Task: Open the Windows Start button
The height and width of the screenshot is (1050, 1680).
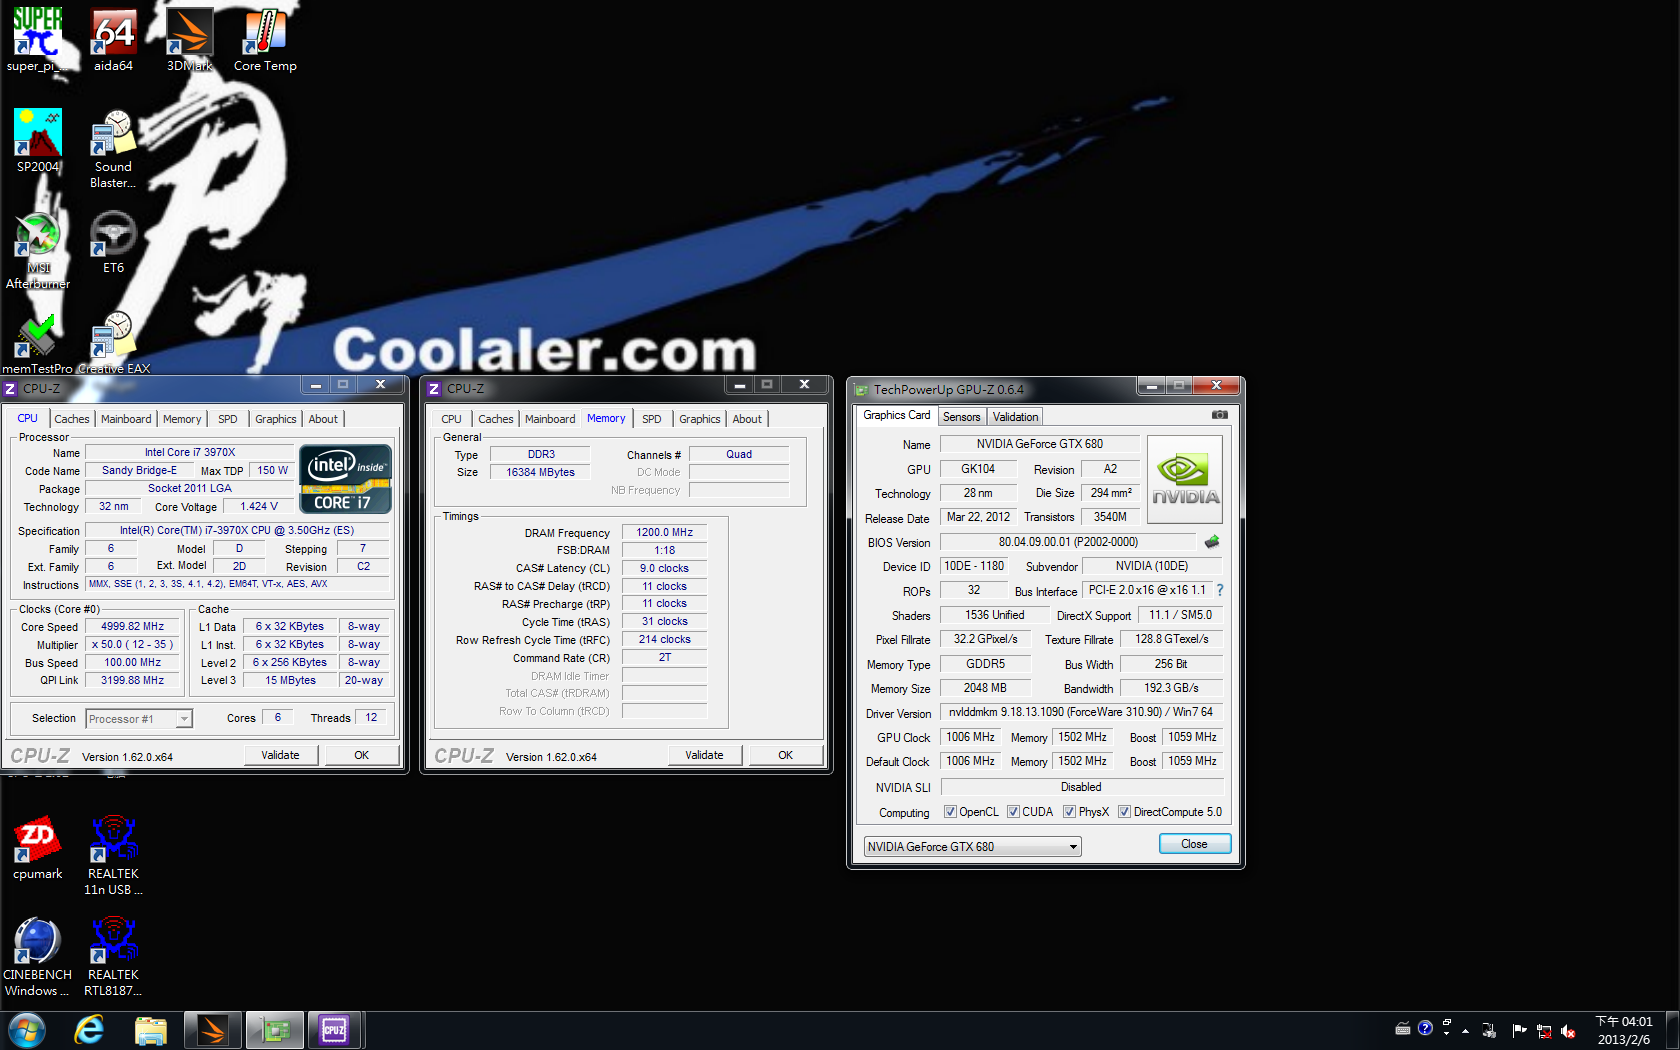Action: coord(27,1030)
